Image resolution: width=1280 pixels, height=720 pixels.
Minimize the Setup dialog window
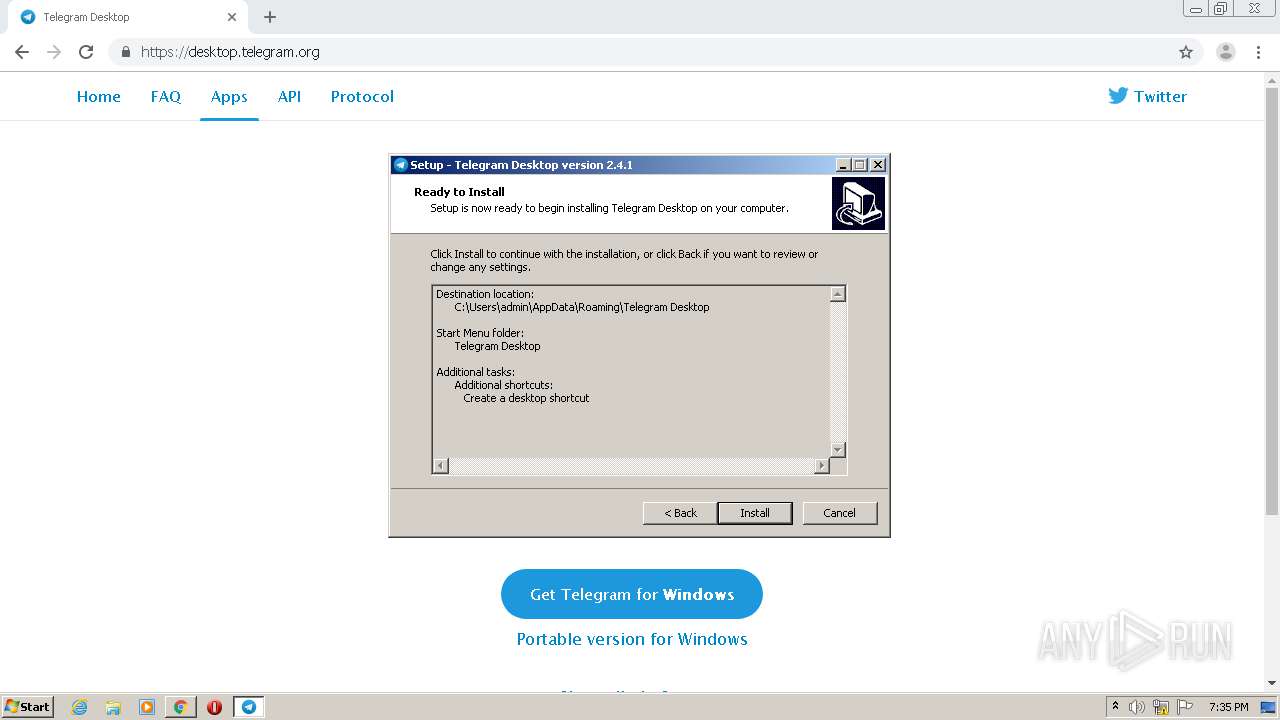[843, 165]
